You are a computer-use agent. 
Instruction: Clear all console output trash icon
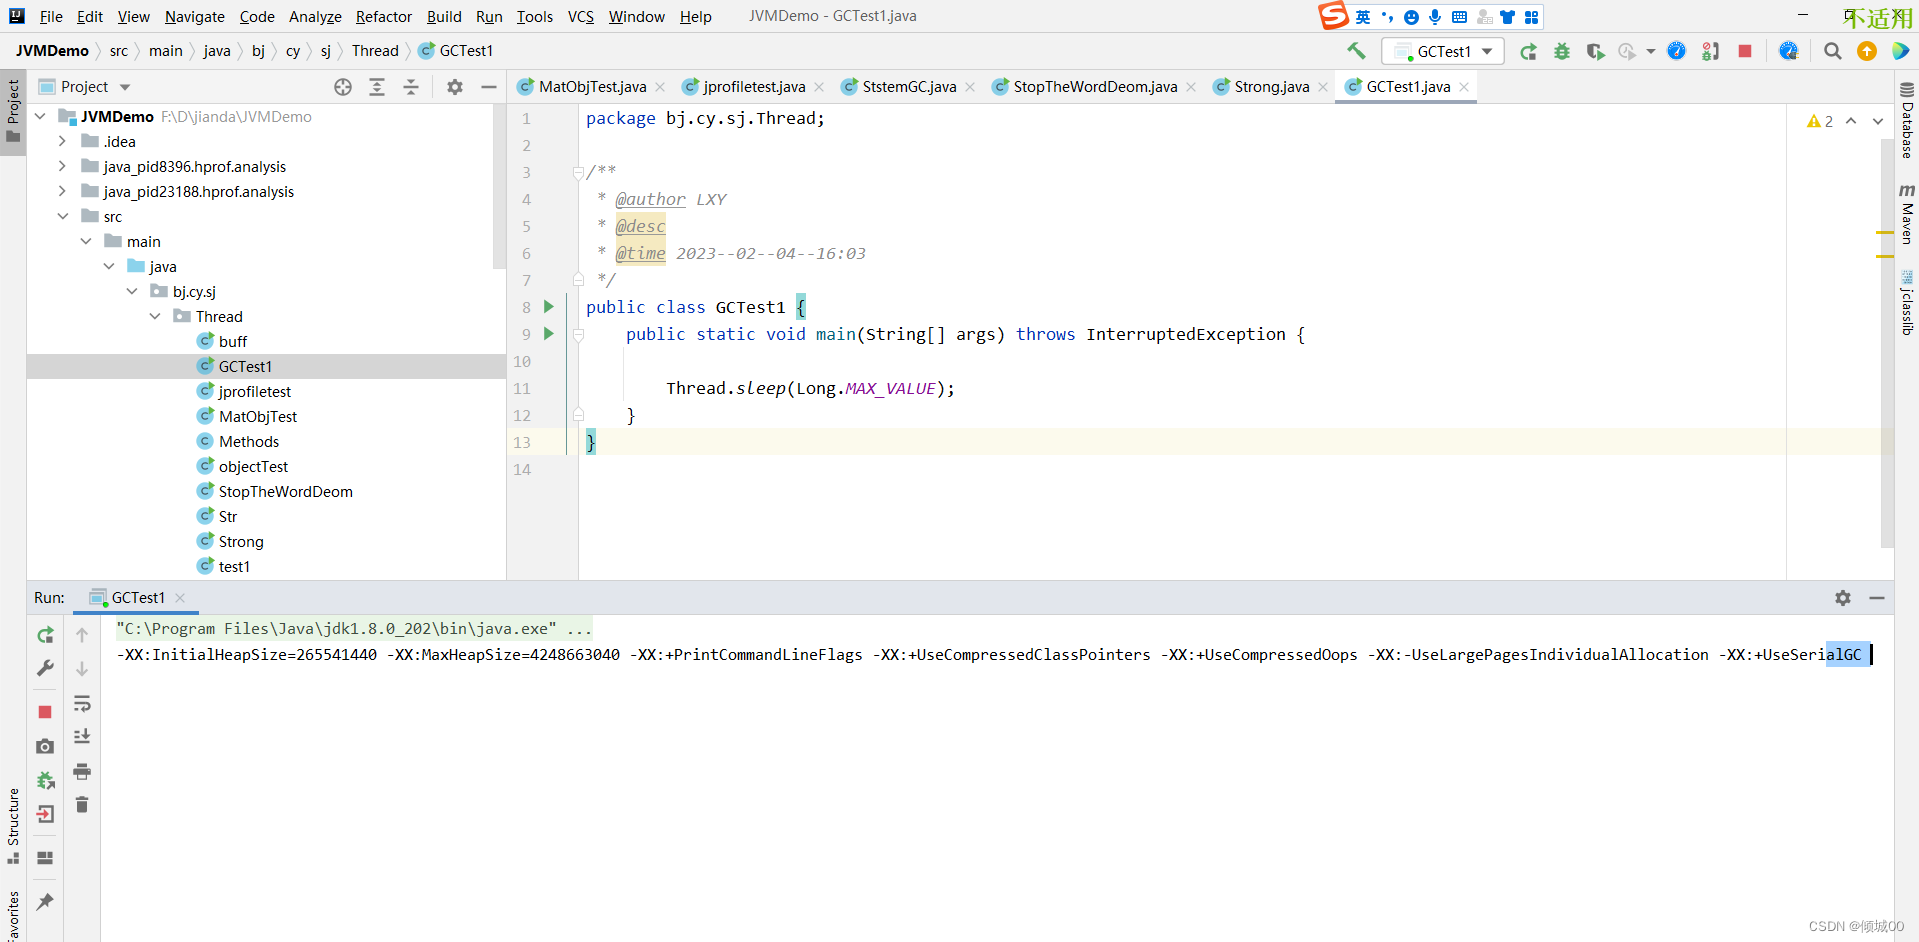82,804
